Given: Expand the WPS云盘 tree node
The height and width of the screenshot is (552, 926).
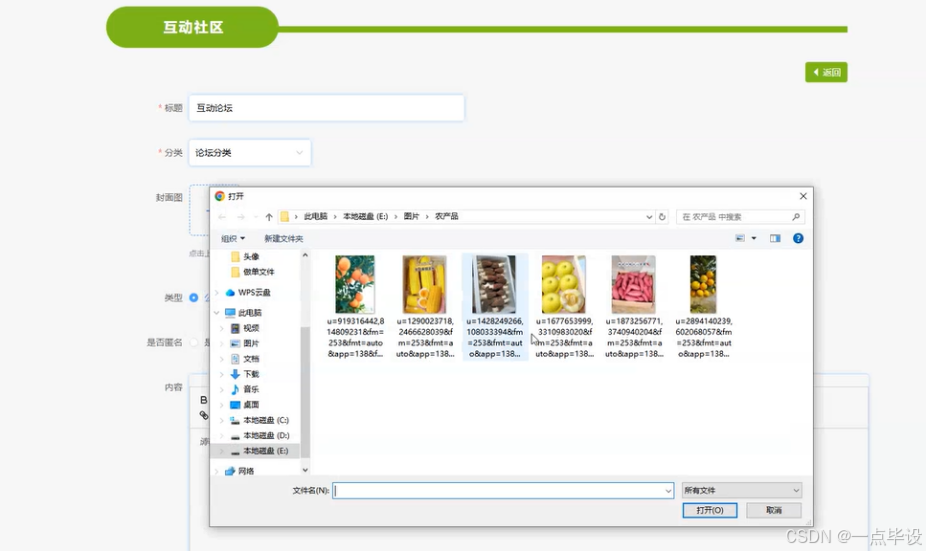Looking at the screenshot, I should click(x=217, y=292).
